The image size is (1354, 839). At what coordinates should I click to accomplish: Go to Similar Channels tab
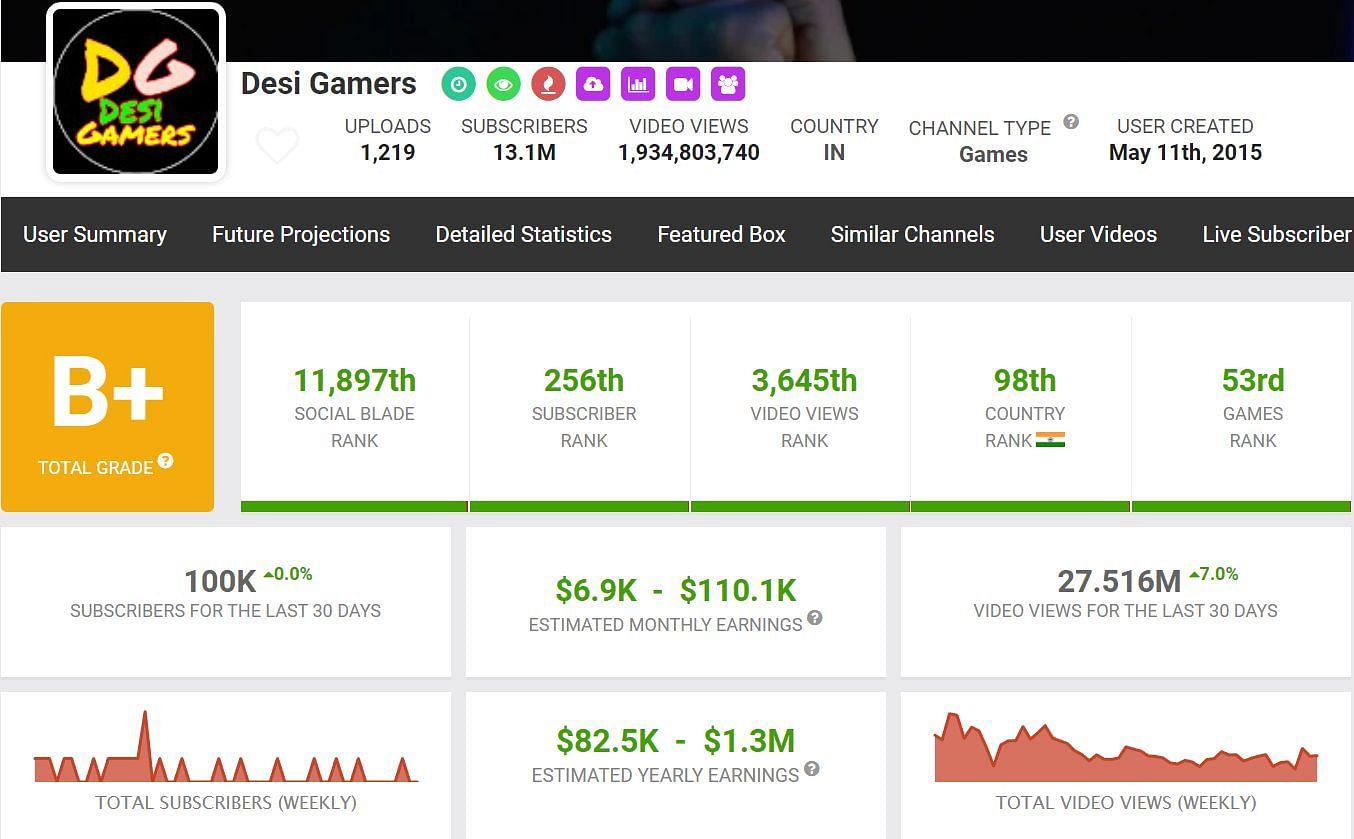(913, 234)
